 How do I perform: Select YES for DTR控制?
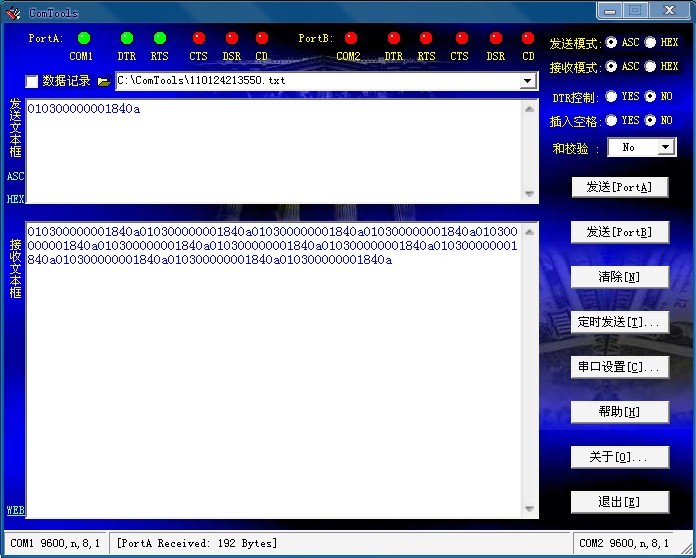pyautogui.click(x=611, y=97)
